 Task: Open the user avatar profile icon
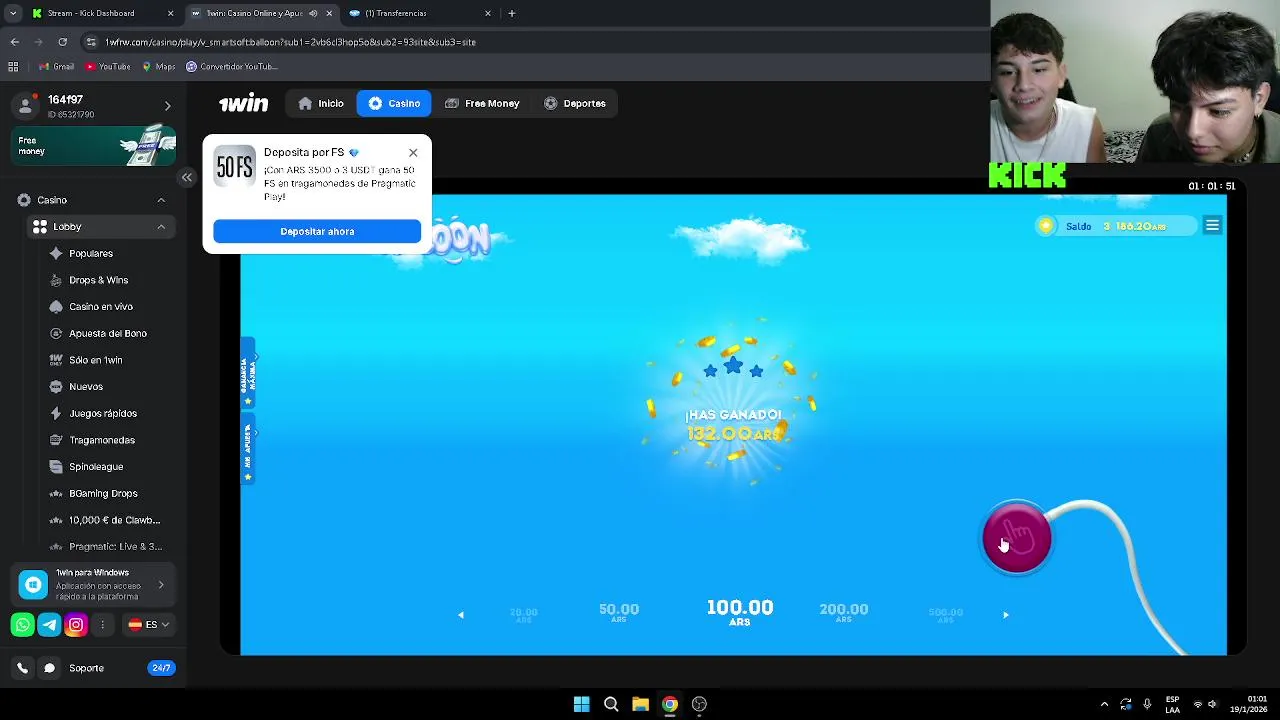[x=25, y=105]
